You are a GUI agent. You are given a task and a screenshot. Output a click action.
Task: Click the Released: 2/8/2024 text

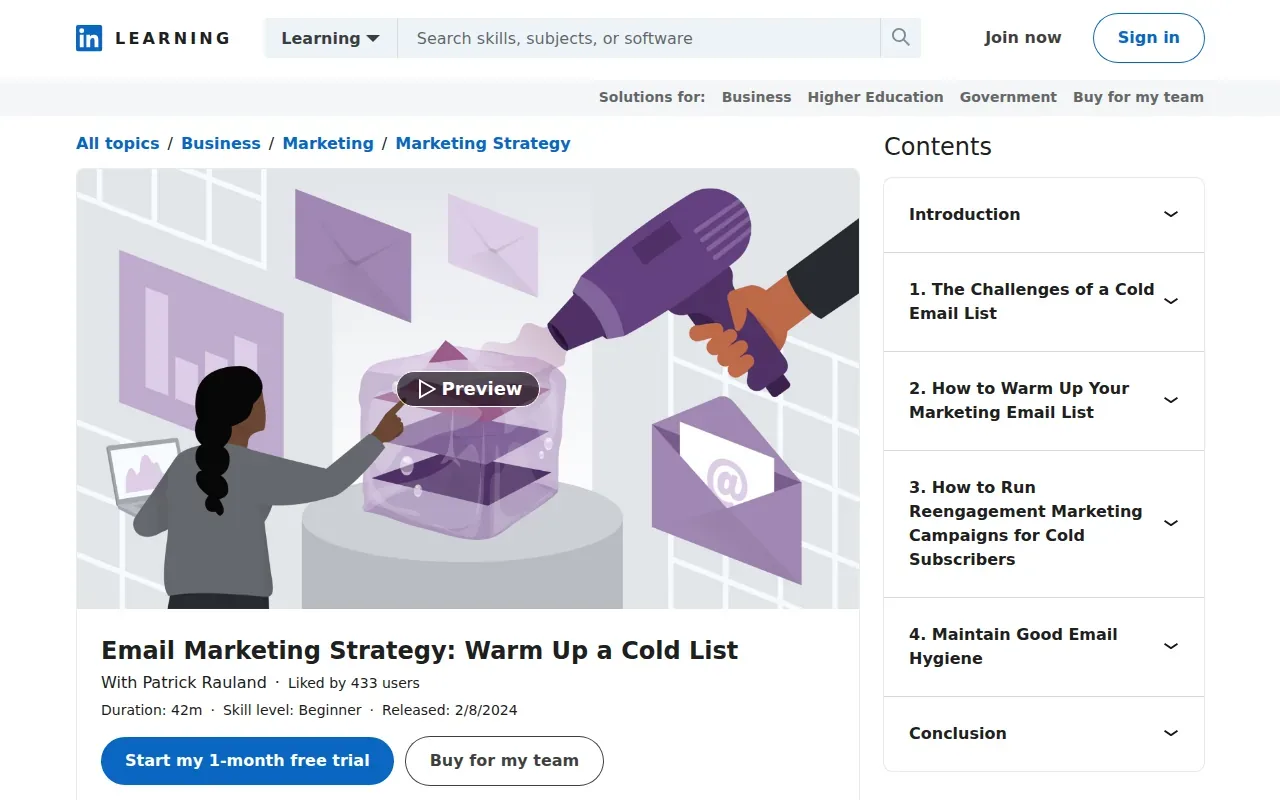(449, 710)
